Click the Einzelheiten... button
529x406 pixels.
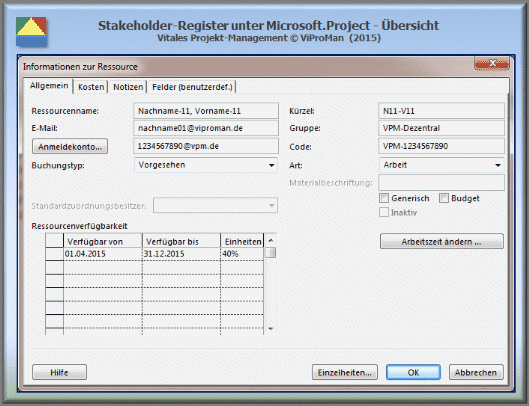point(344,372)
